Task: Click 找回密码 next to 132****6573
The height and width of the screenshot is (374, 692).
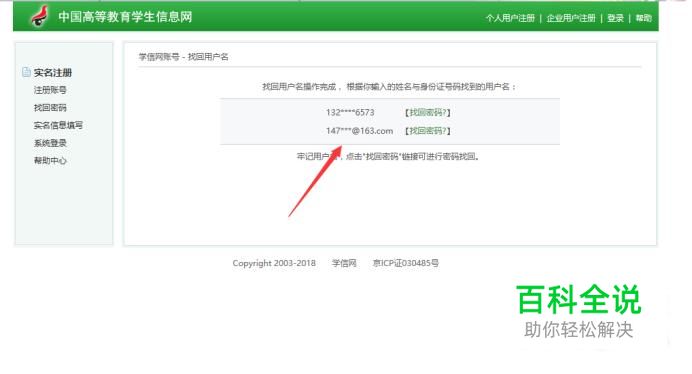Action: coord(428,113)
